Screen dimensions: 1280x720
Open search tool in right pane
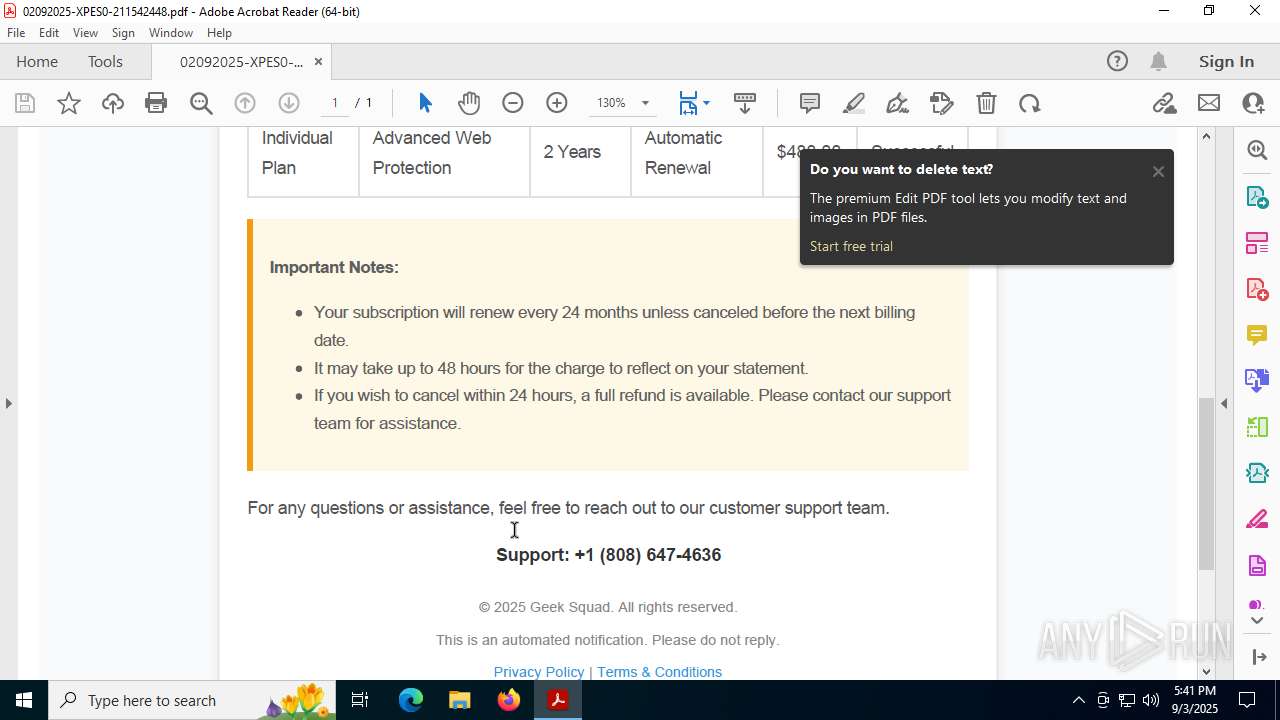1257,150
